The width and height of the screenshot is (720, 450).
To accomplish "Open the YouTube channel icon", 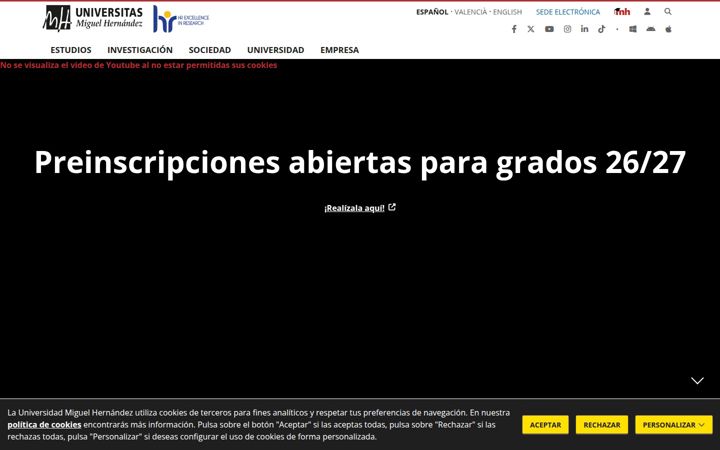I will click(x=549, y=29).
